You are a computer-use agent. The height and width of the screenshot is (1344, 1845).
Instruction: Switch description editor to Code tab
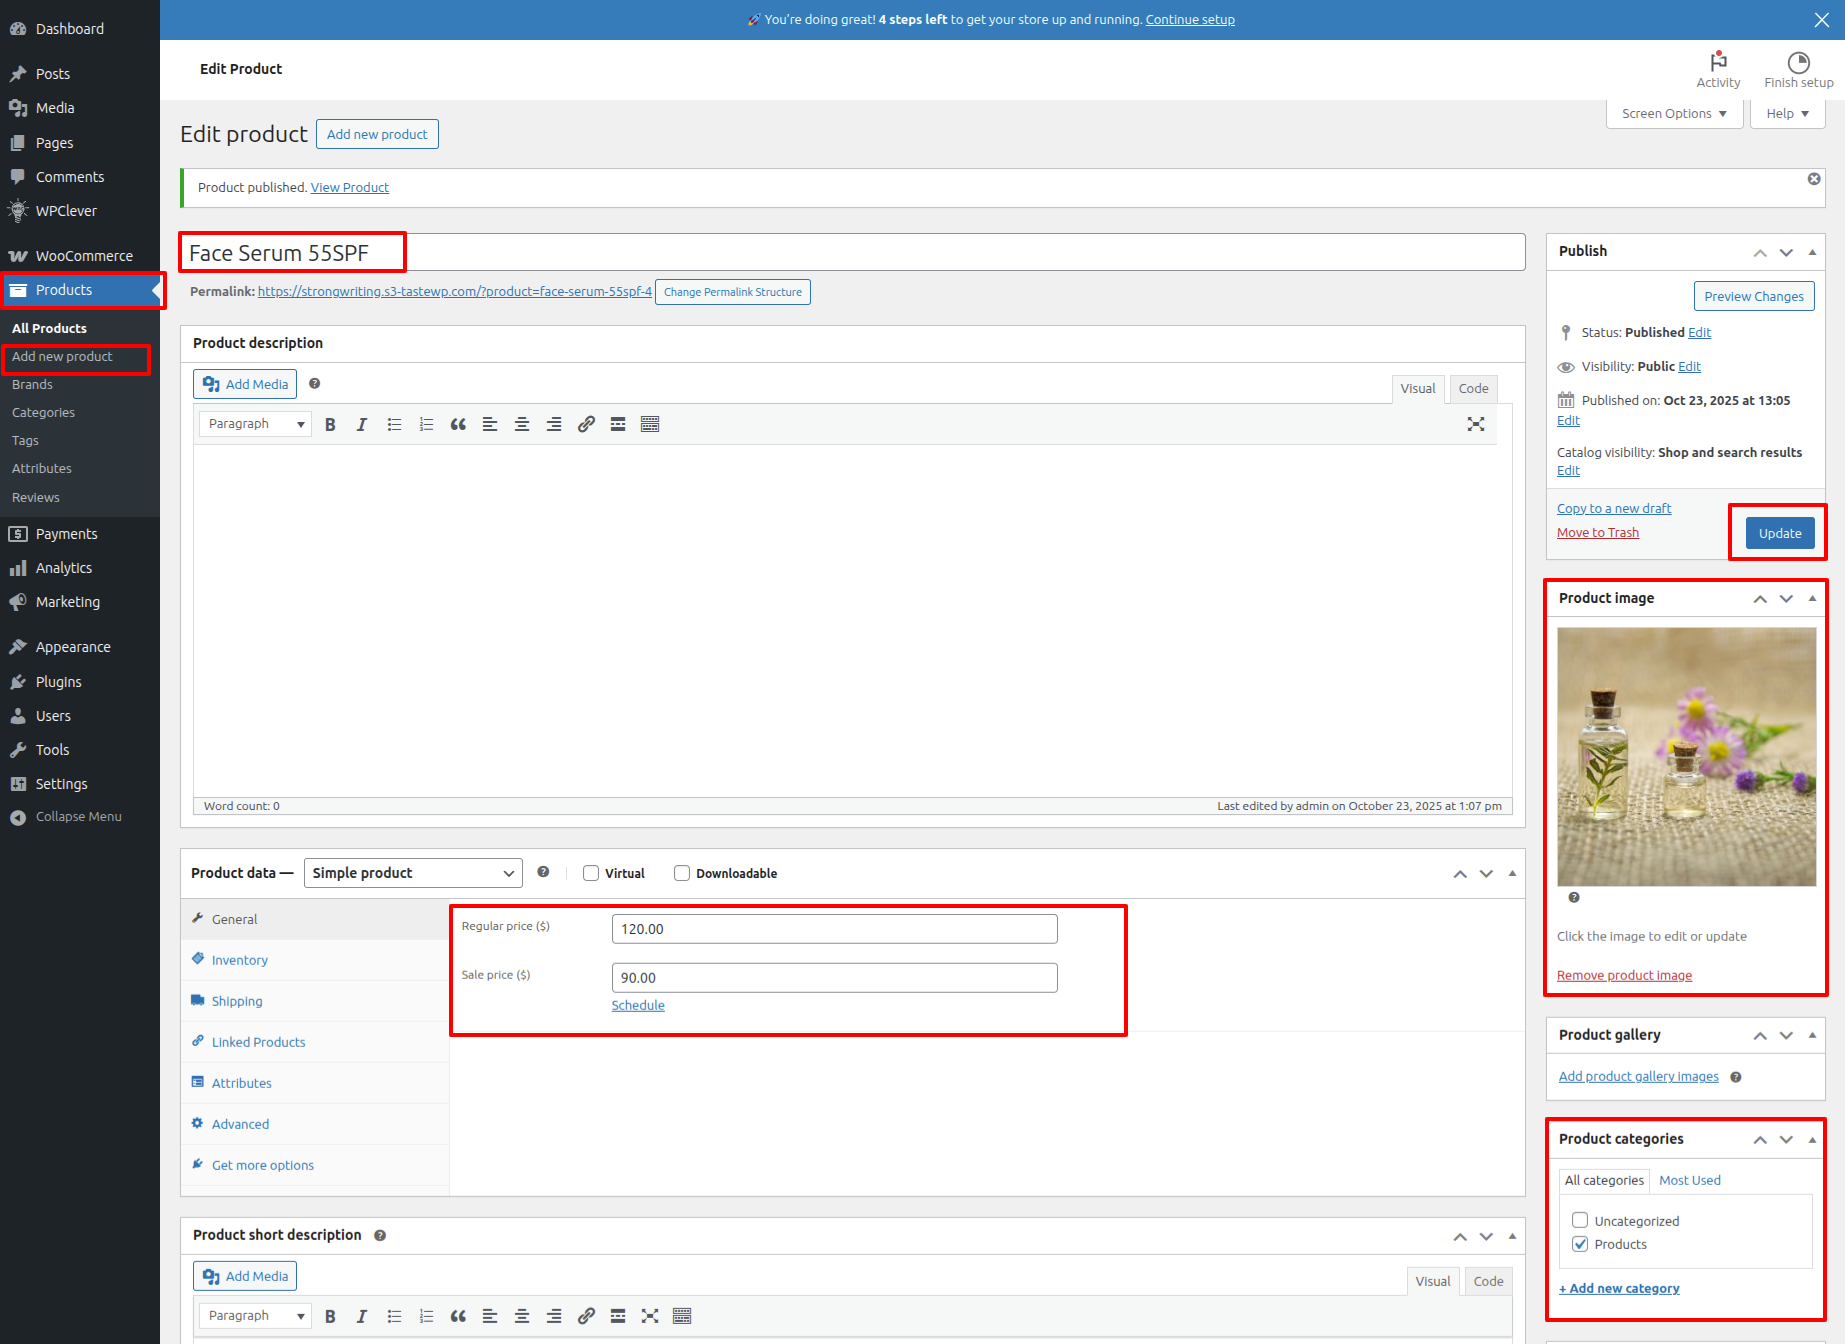tap(1473, 389)
